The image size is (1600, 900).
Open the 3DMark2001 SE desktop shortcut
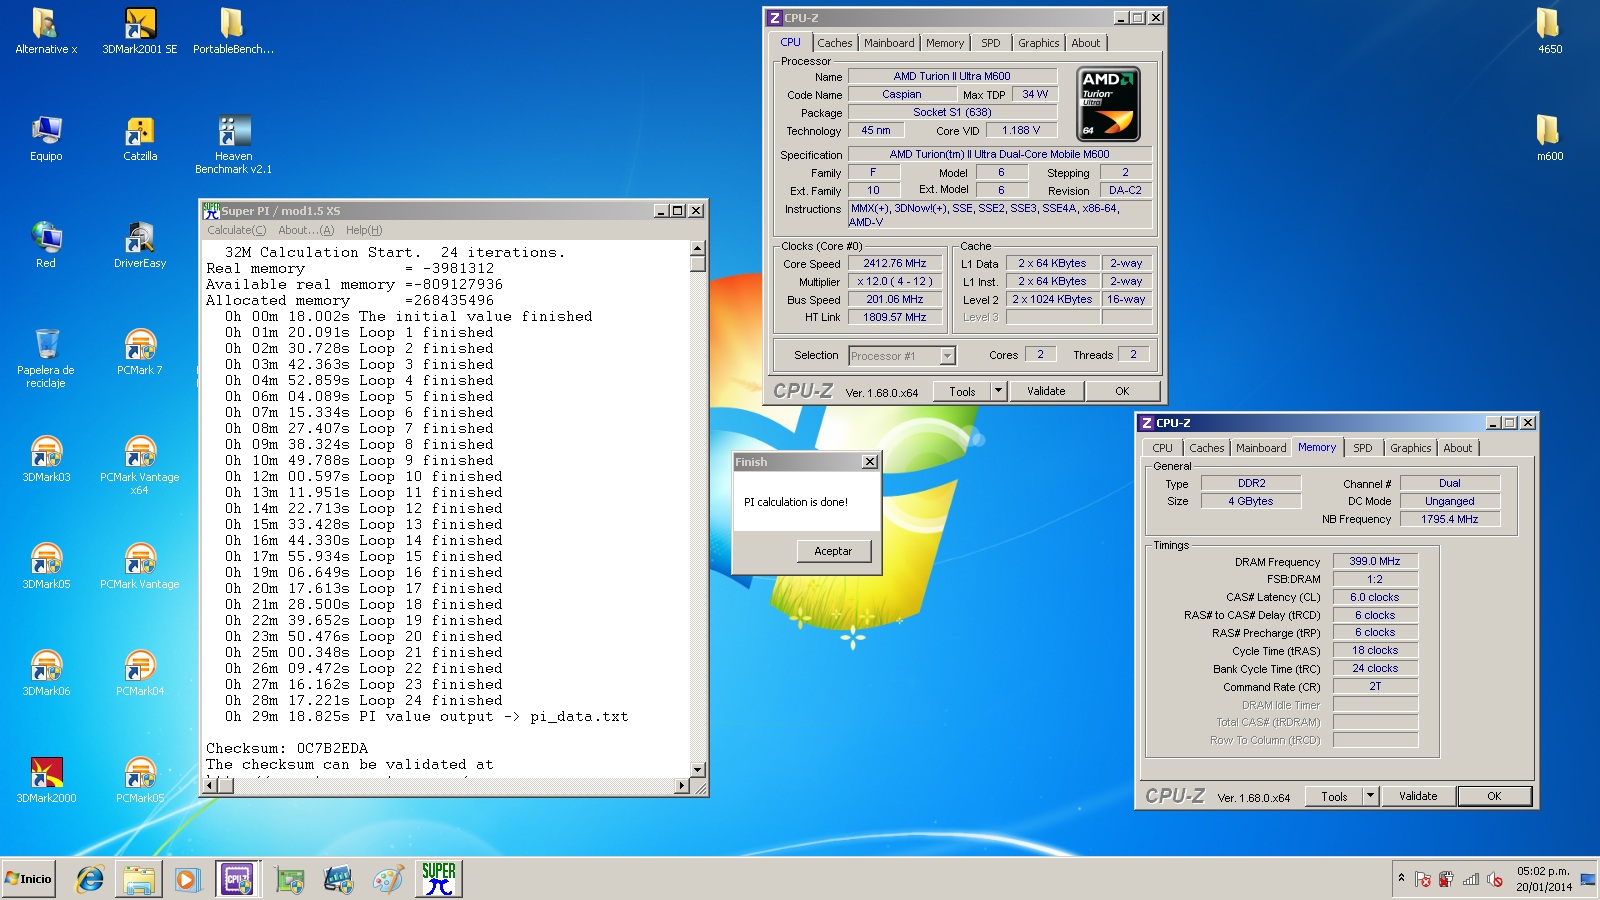click(140, 31)
